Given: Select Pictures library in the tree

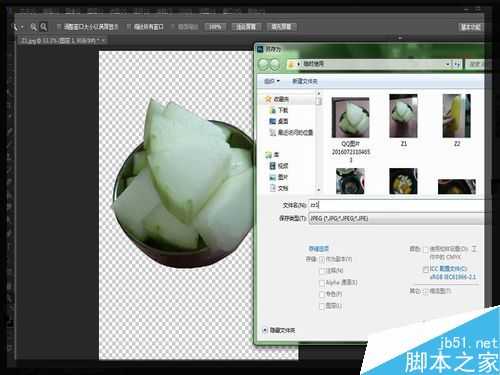Looking at the screenshot, I should [x=283, y=177].
